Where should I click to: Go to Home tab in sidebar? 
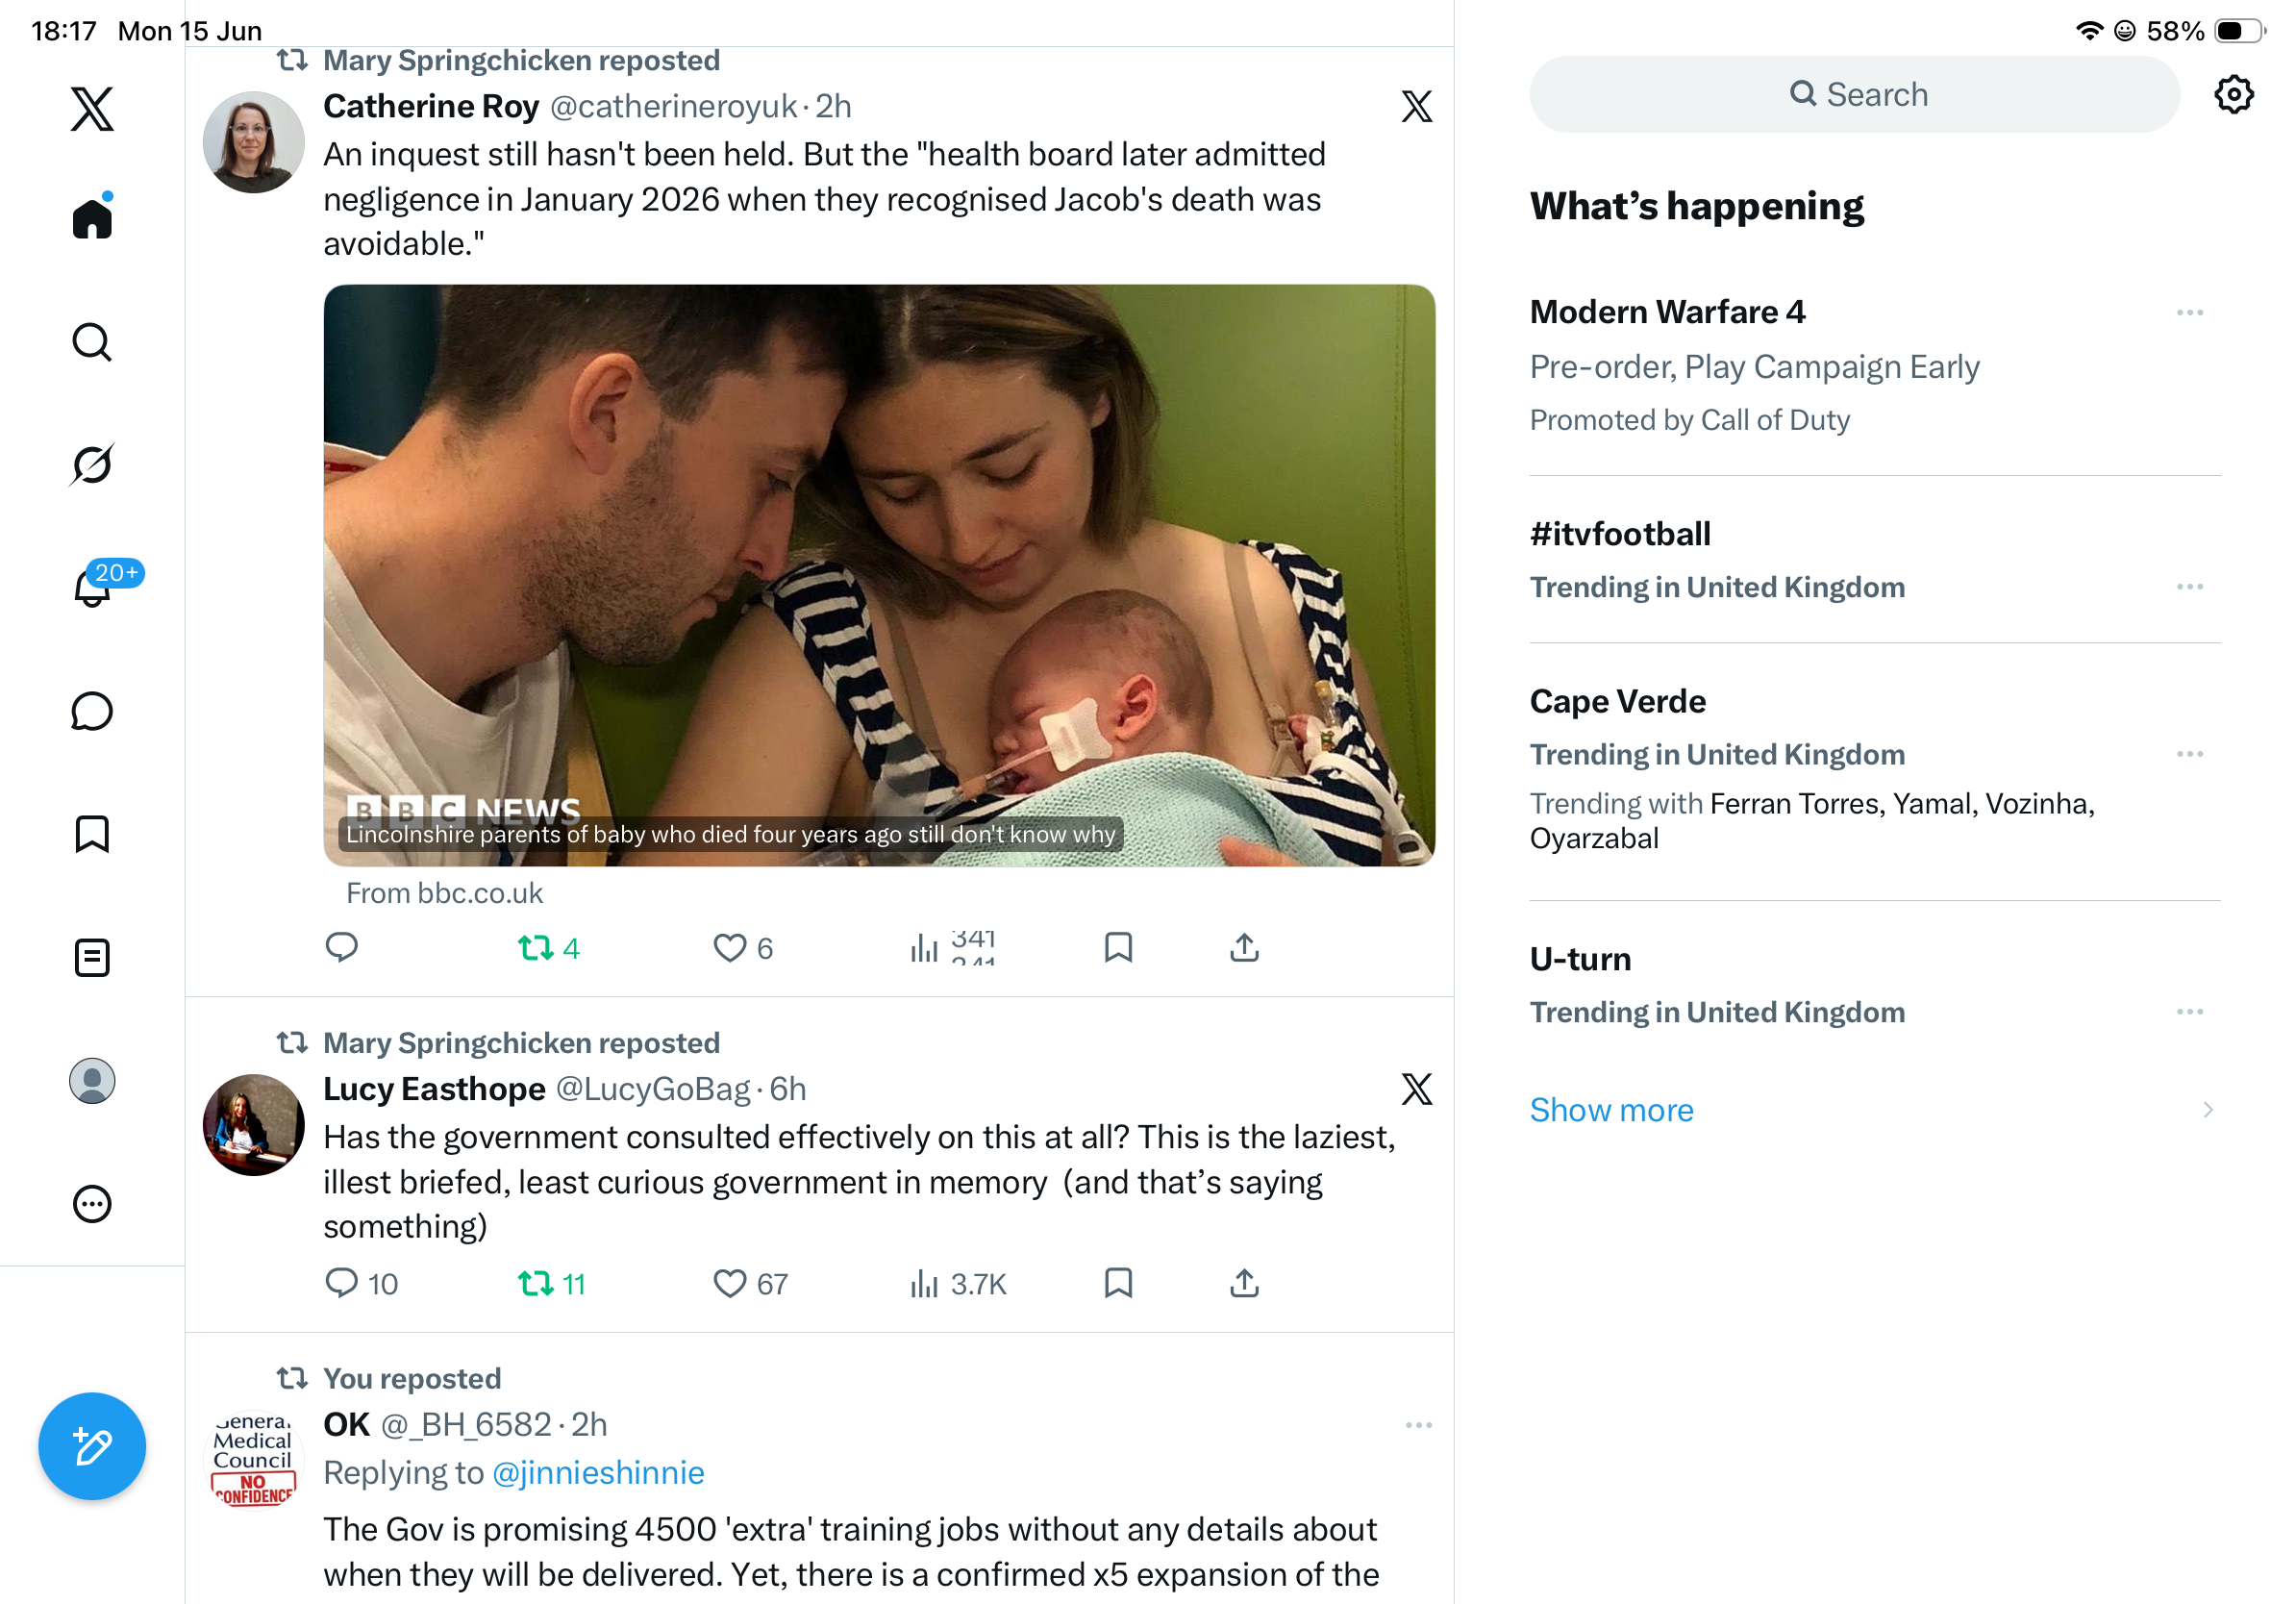point(92,217)
